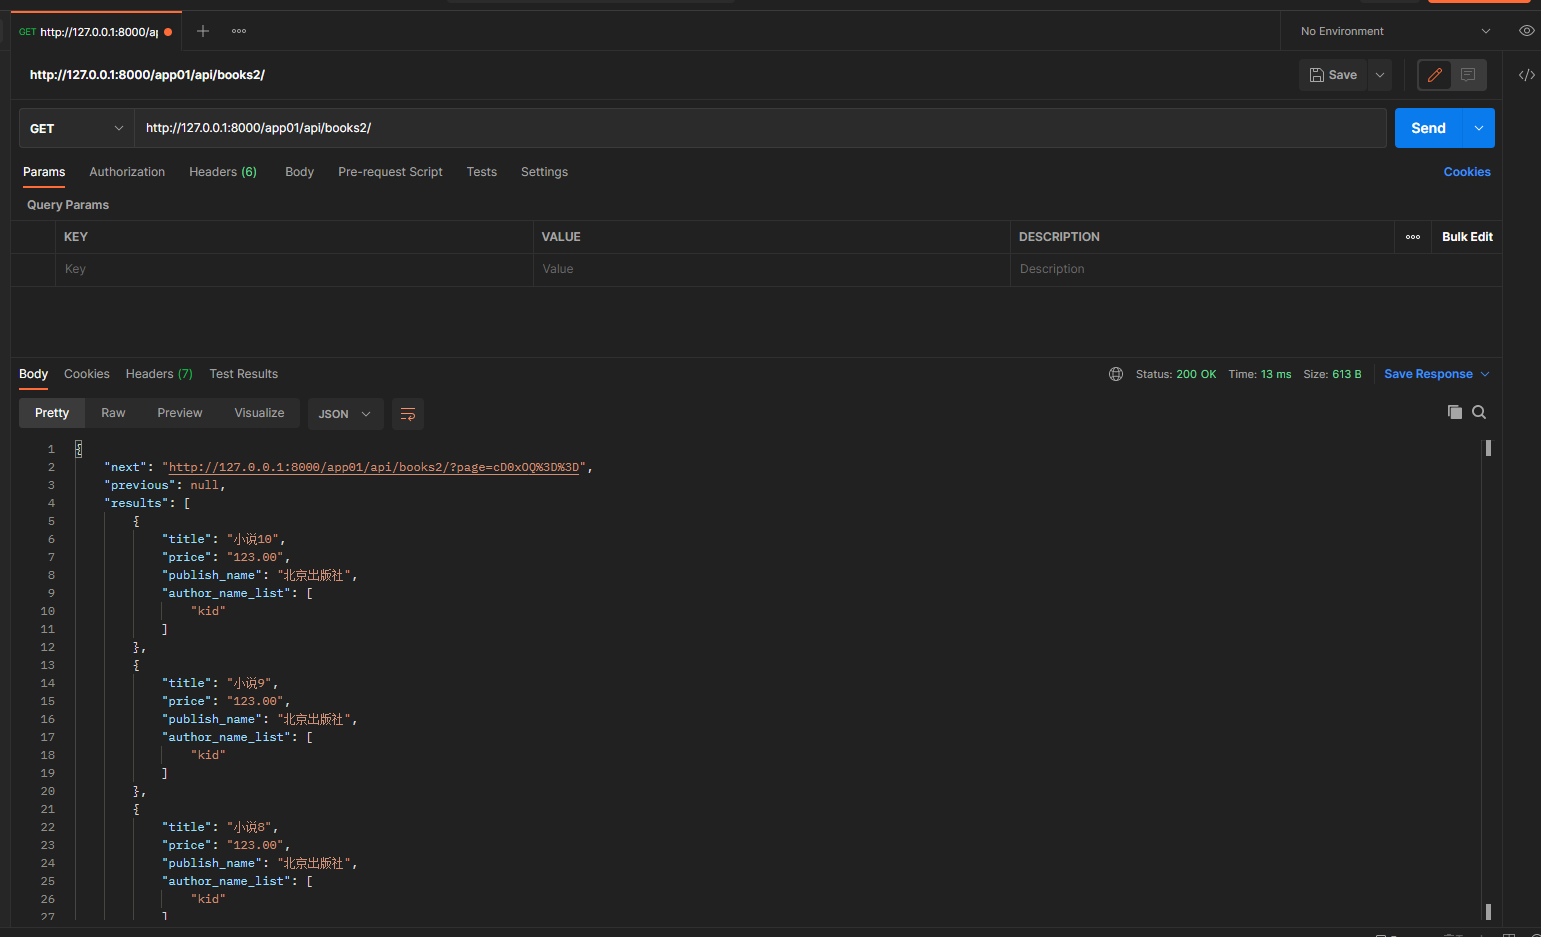Click the Time 13 ms indicator

point(1260,374)
